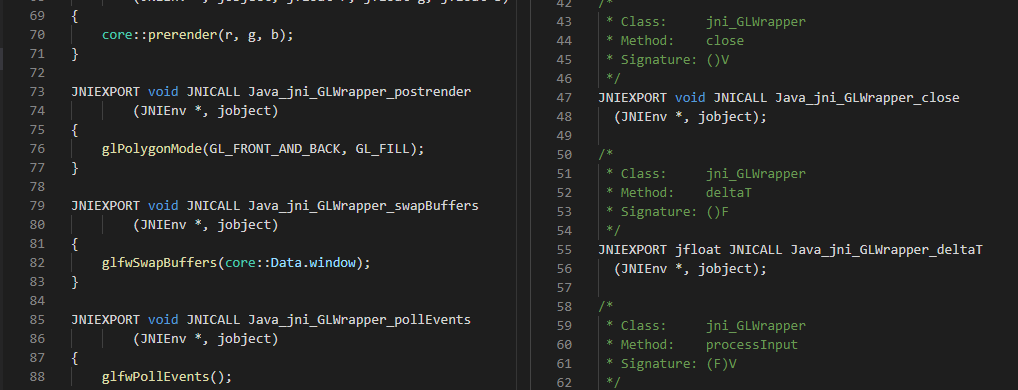Click Data.window argument on line 82
Screen dimensions: 1018x390
(313, 263)
